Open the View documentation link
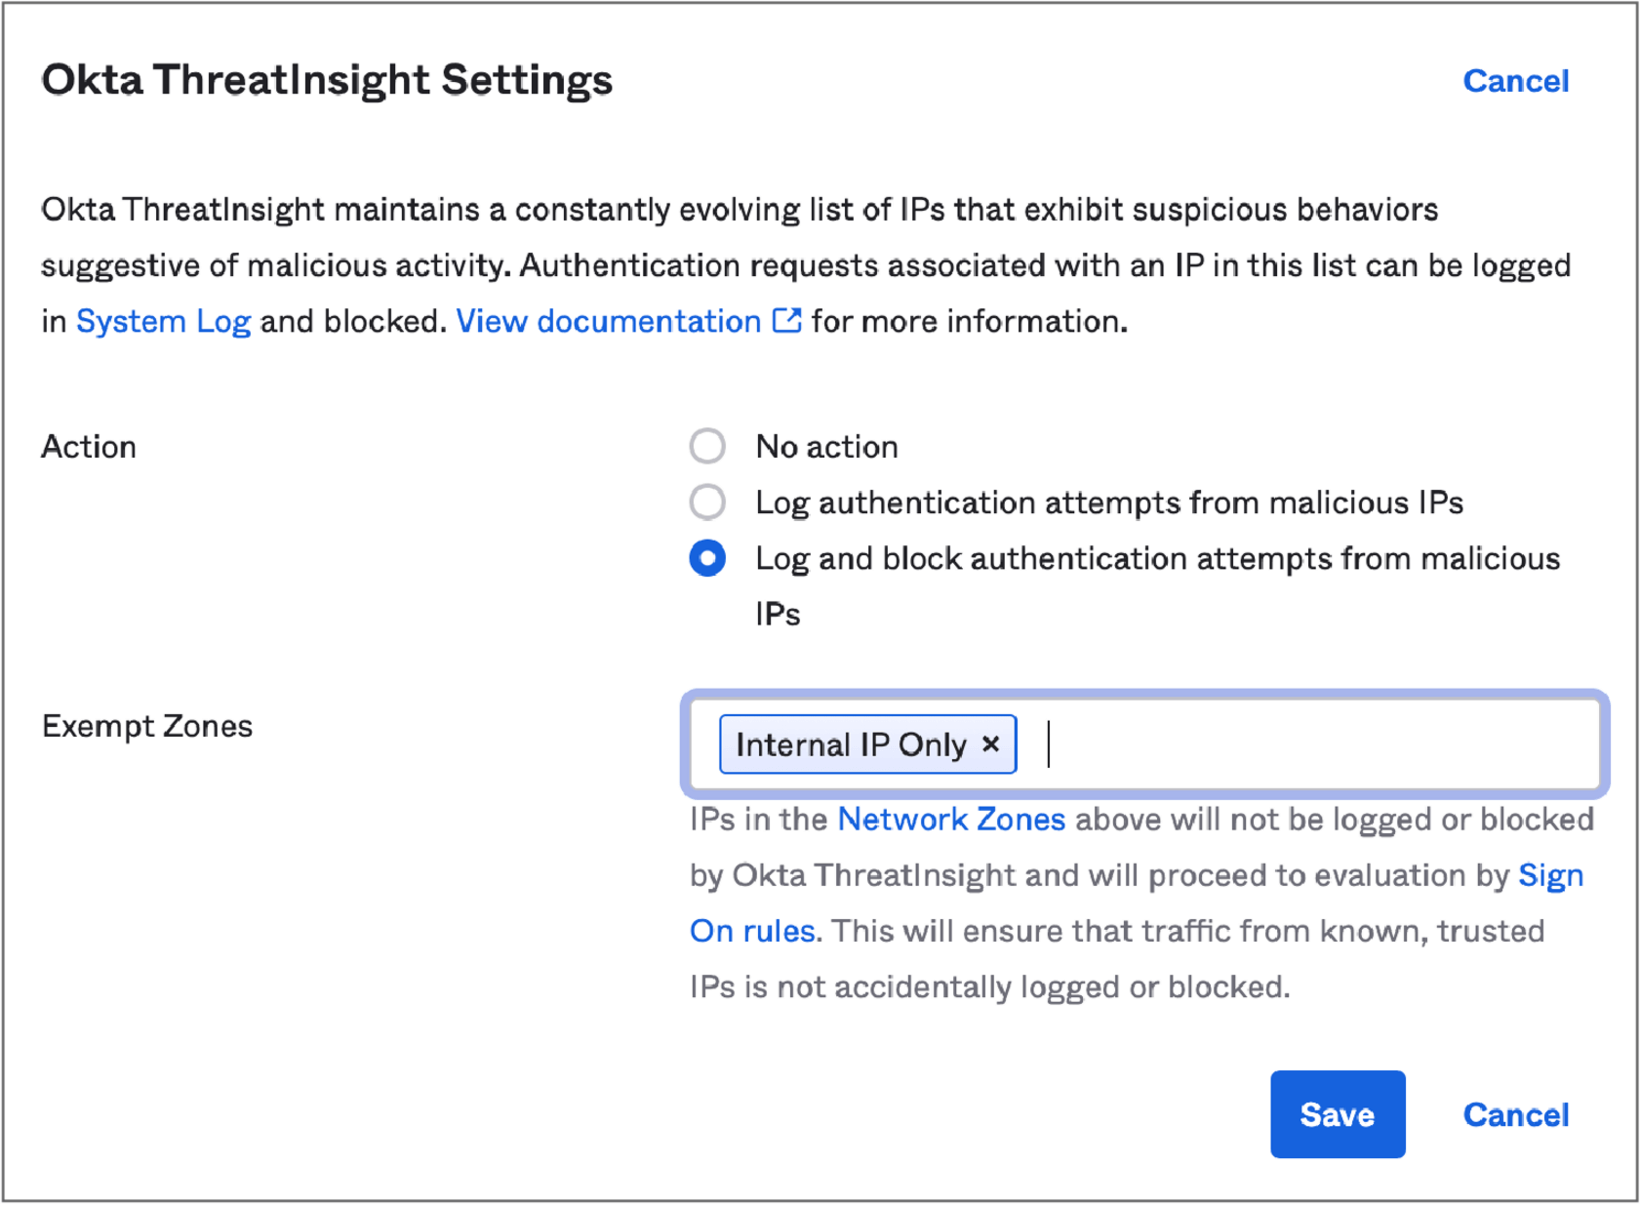Image resolution: width=1640 pixels, height=1206 pixels. [608, 322]
